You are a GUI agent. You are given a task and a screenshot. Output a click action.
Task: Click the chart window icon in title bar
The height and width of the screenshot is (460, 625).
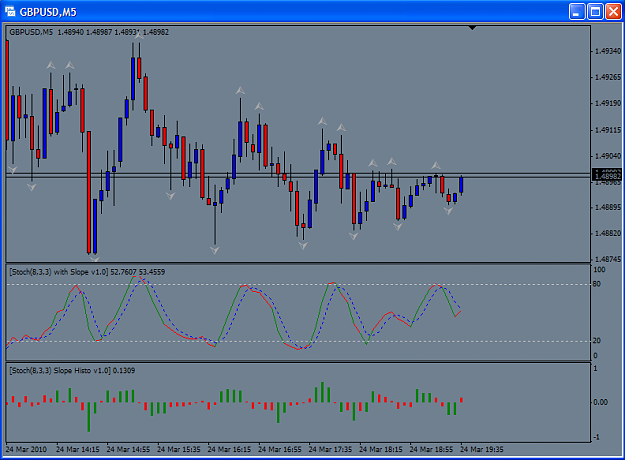click(x=10, y=12)
